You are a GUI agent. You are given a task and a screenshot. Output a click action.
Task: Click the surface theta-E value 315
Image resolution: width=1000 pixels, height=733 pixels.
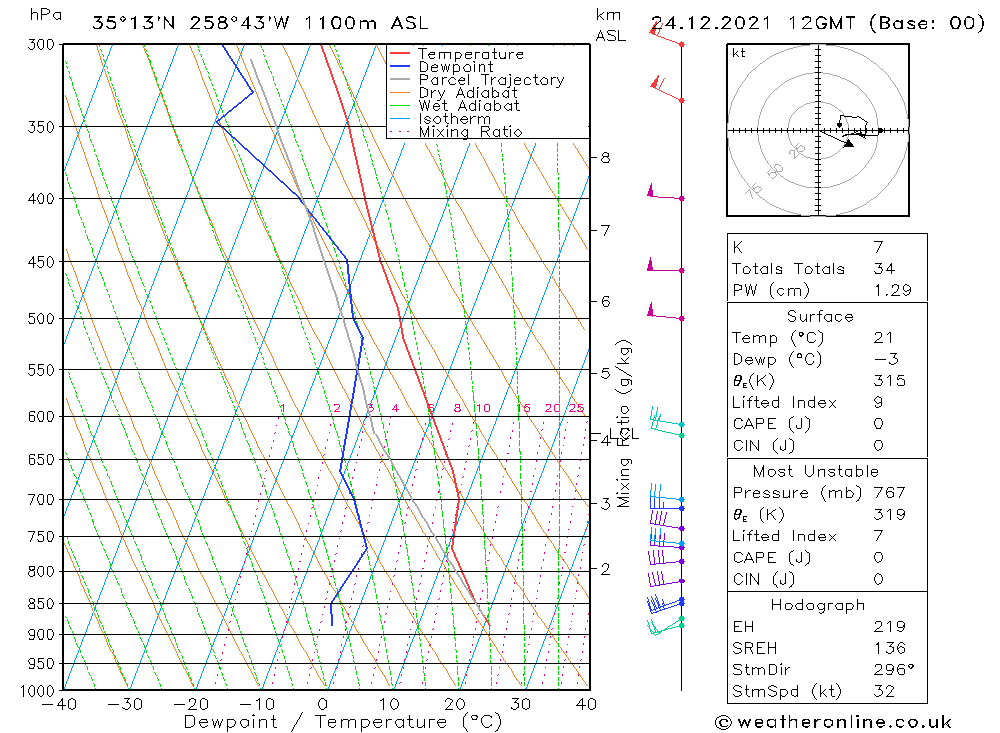pyautogui.click(x=890, y=381)
